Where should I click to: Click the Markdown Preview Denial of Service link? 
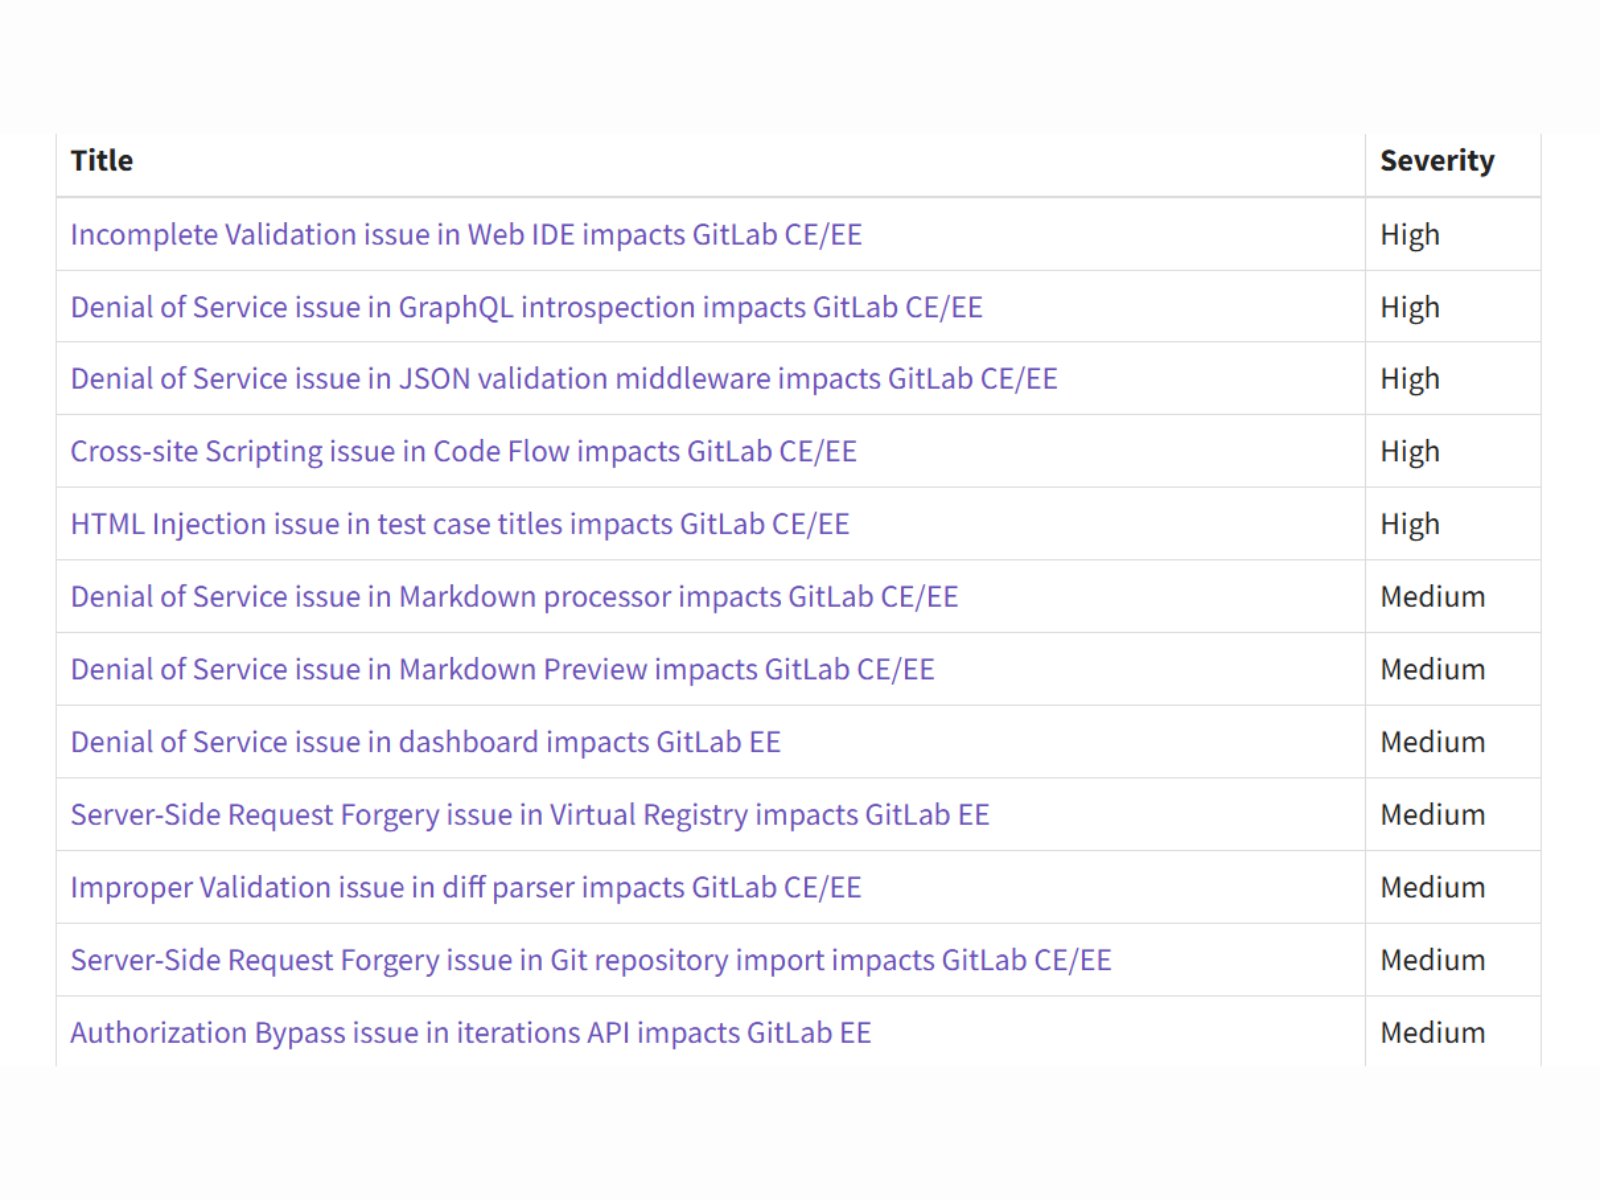pos(502,669)
